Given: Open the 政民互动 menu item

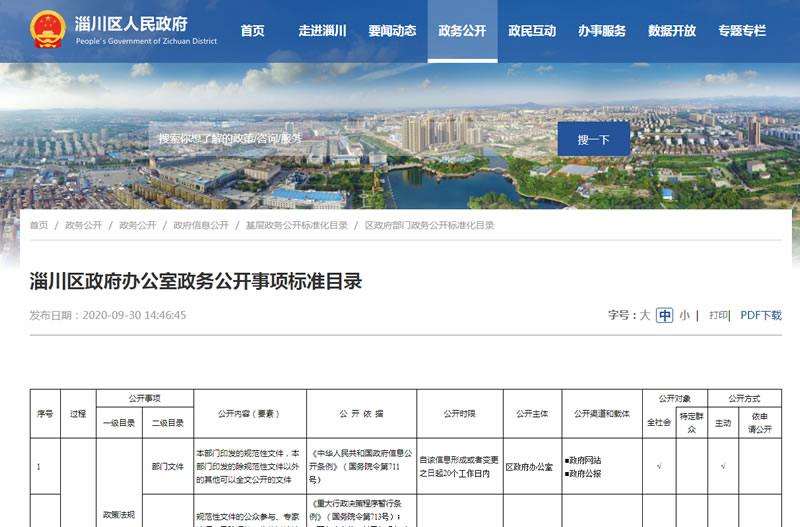Looking at the screenshot, I should pyautogui.click(x=532, y=31).
